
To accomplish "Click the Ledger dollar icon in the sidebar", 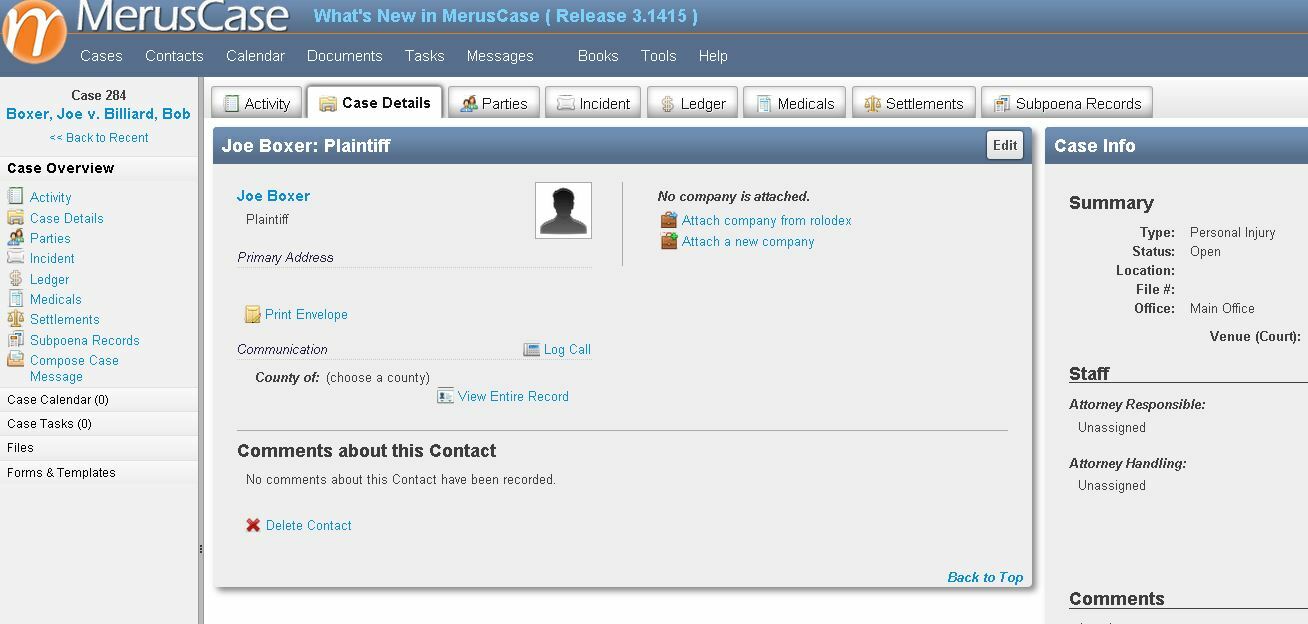I will click(x=14, y=279).
